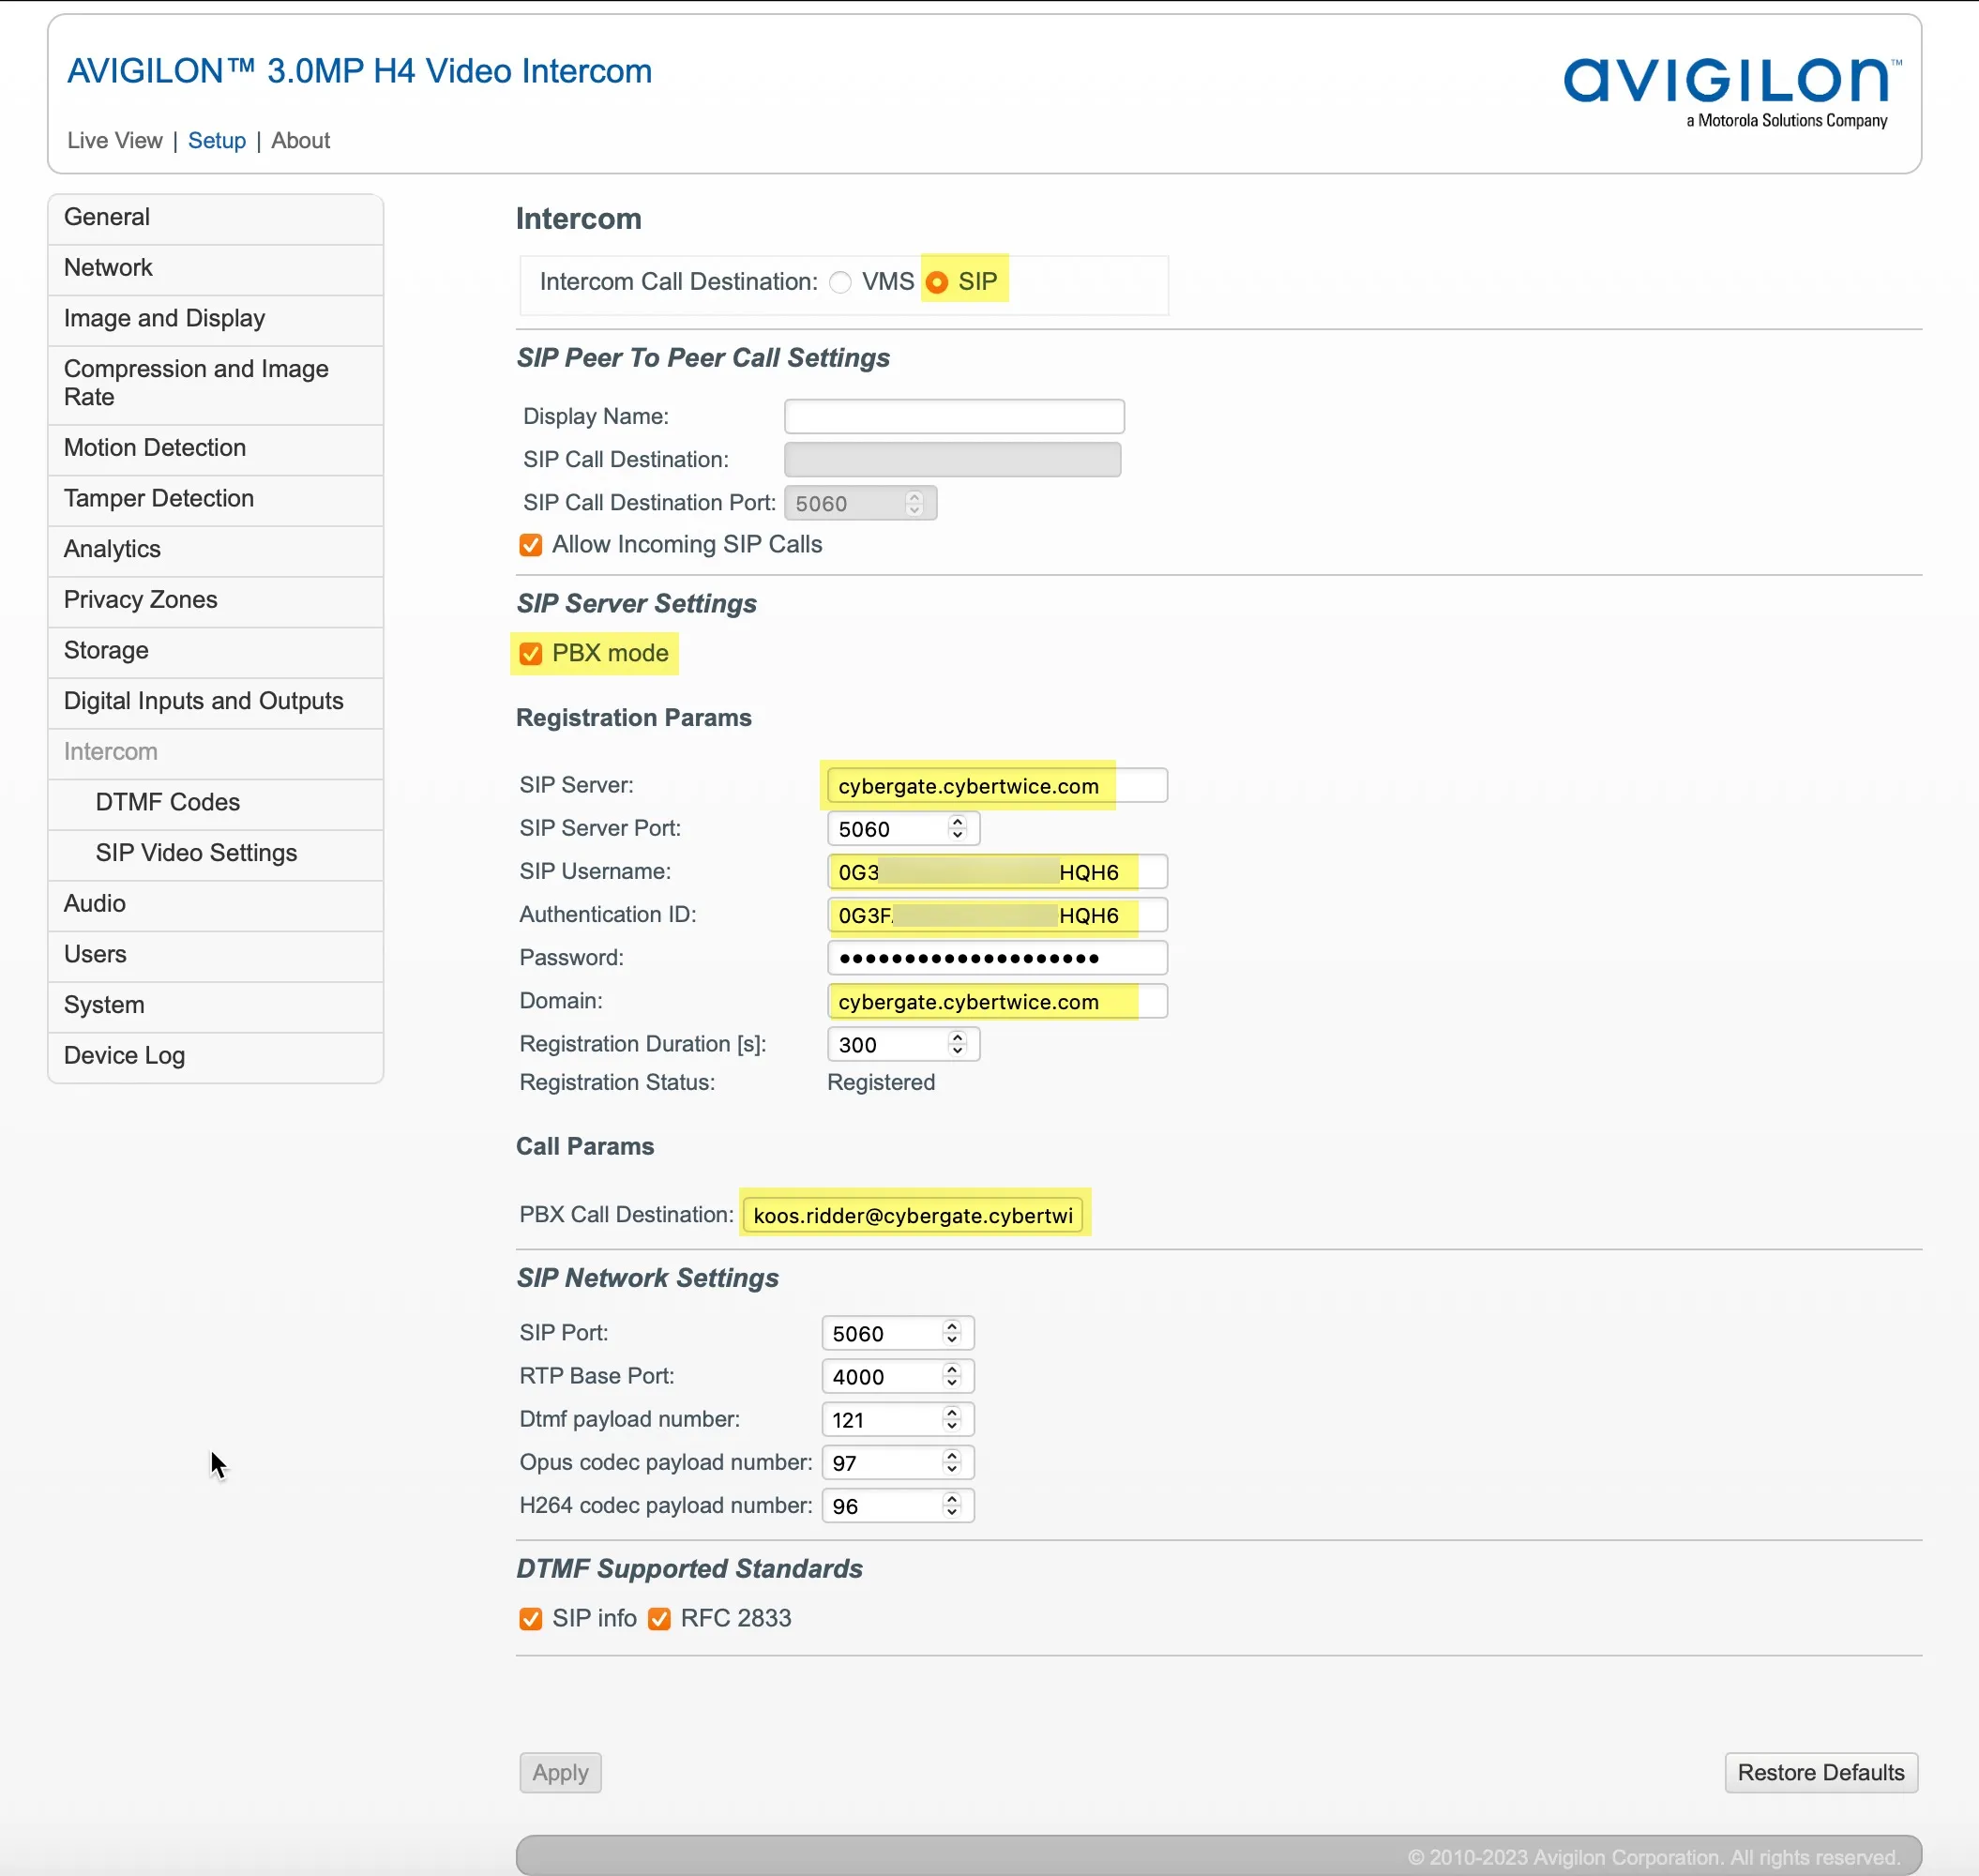The height and width of the screenshot is (1876, 1979).
Task: Open the Live View page
Action: pos(114,141)
